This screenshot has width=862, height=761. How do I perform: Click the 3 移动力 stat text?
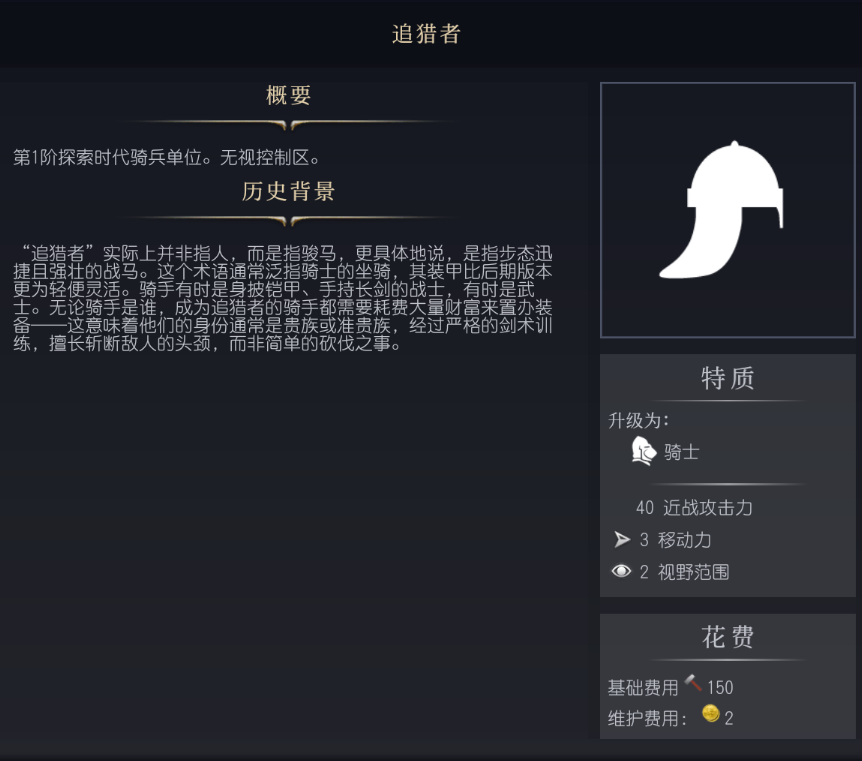675,540
